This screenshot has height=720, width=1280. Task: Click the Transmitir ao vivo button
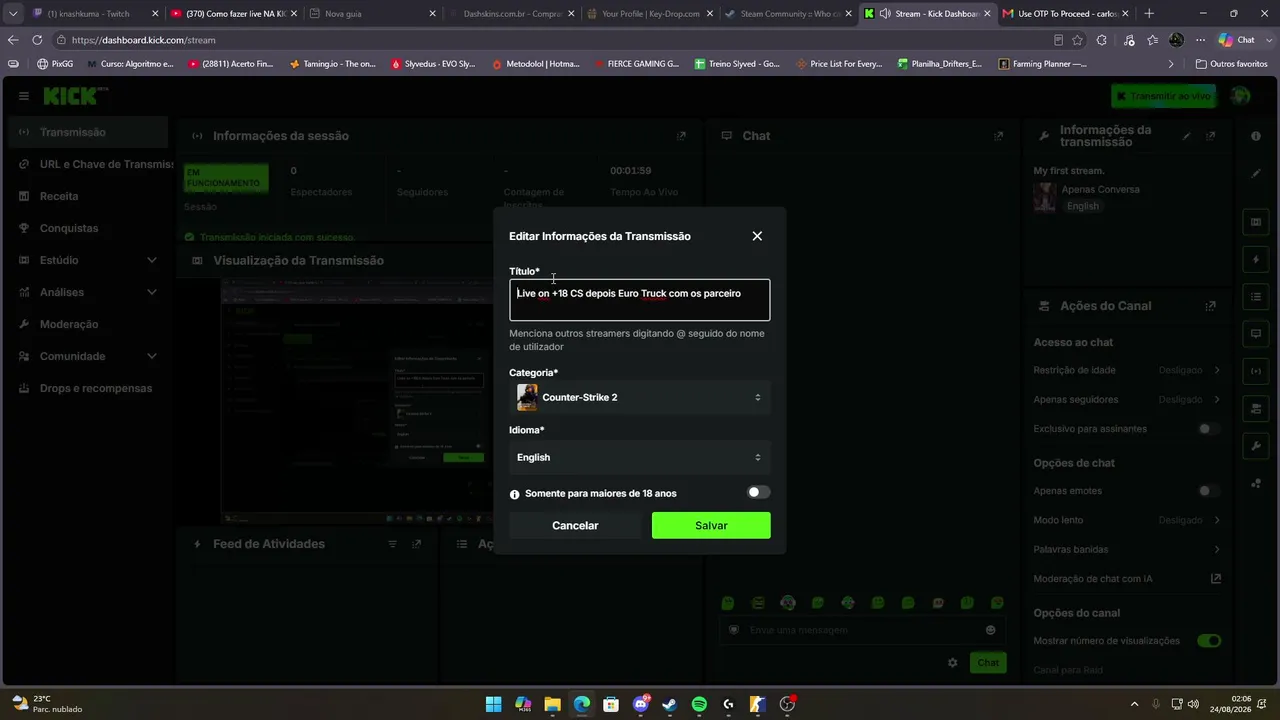coord(1163,96)
